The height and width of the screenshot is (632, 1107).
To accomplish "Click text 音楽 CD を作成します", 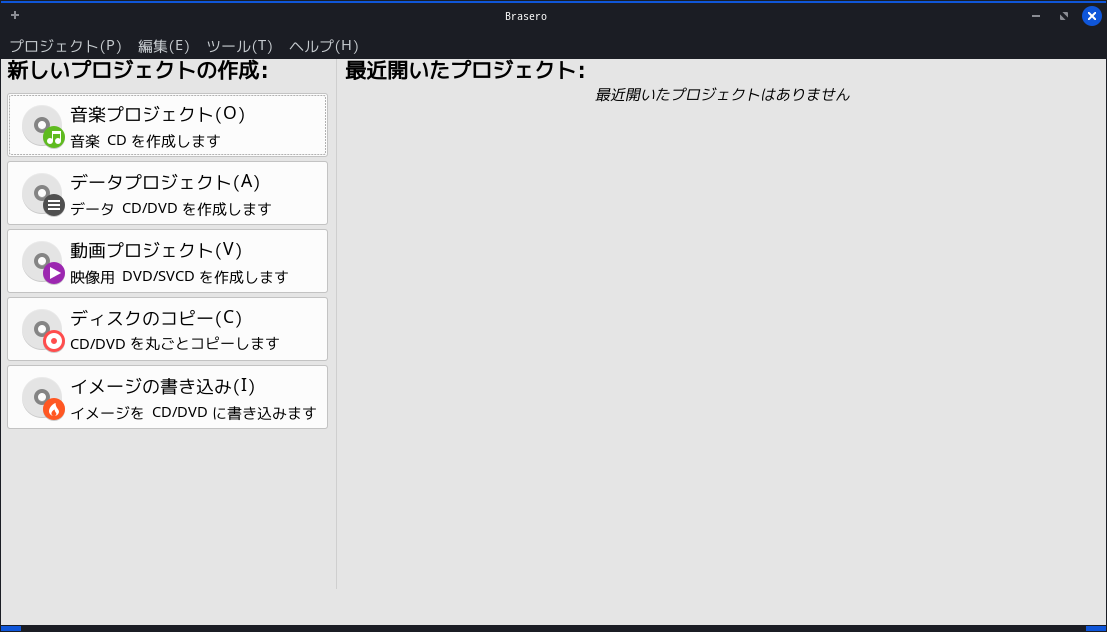I will pyautogui.click(x=145, y=141).
